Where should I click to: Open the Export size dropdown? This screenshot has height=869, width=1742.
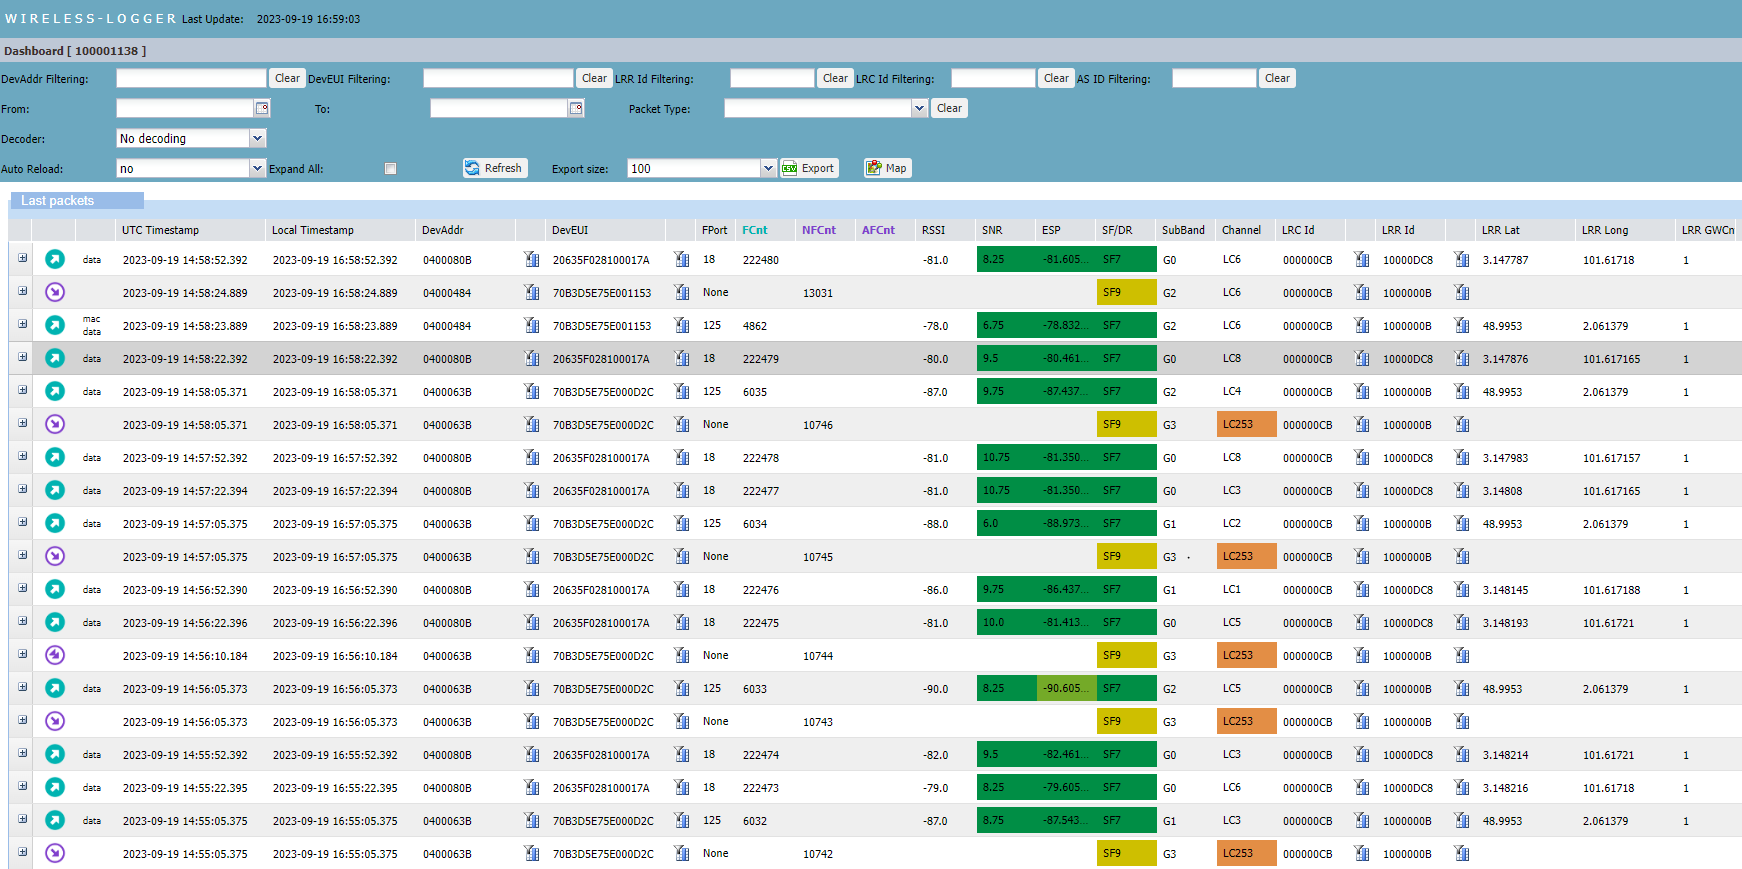(768, 169)
